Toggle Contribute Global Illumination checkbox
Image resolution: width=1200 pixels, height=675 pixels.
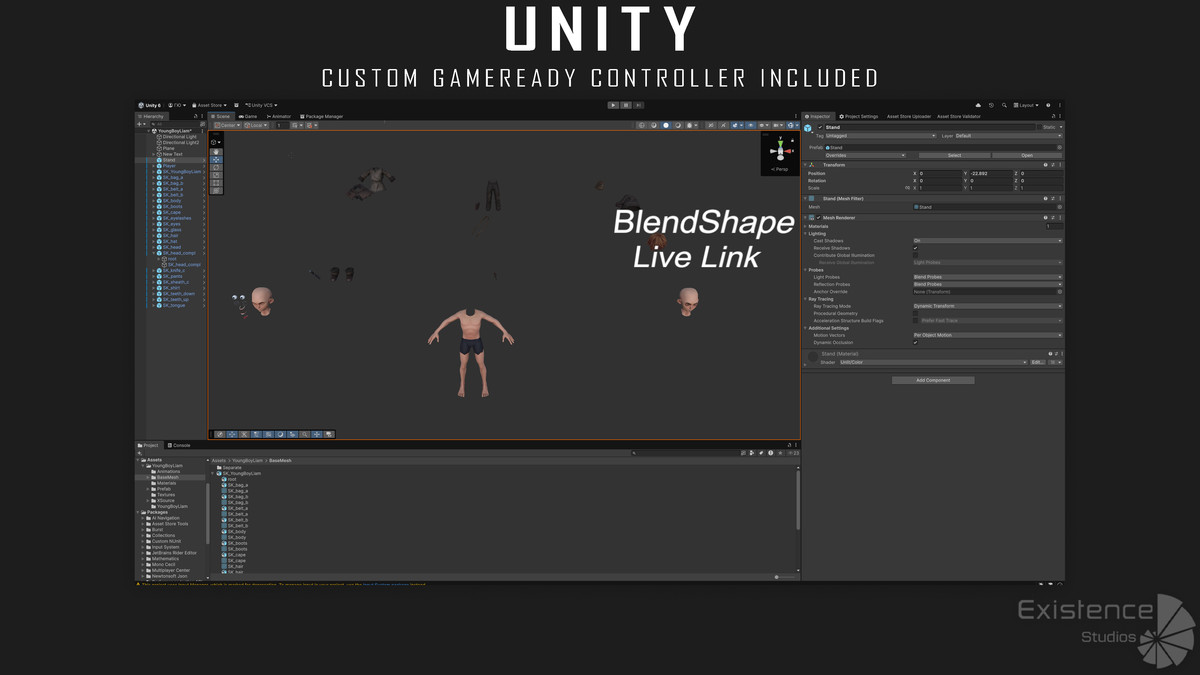(x=915, y=255)
